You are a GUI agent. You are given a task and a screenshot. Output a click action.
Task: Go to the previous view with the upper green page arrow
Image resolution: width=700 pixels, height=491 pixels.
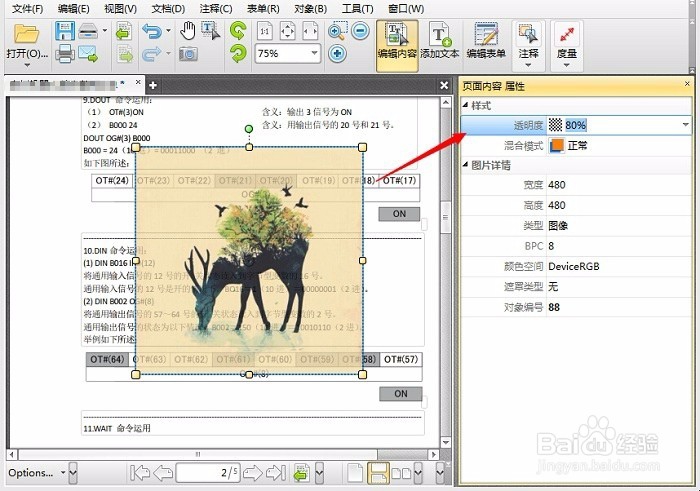(124, 31)
